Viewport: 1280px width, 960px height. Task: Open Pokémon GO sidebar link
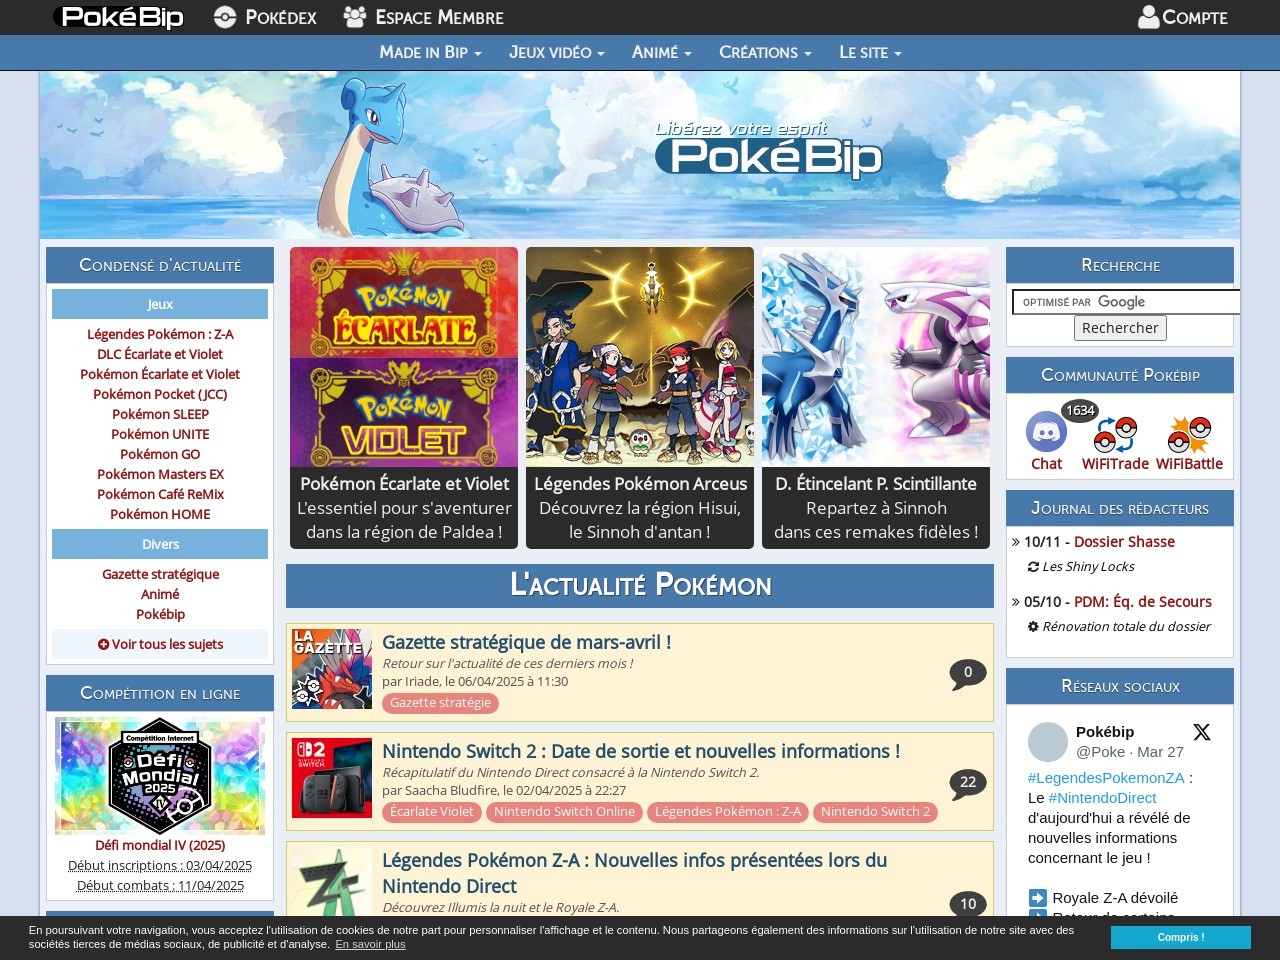point(160,454)
